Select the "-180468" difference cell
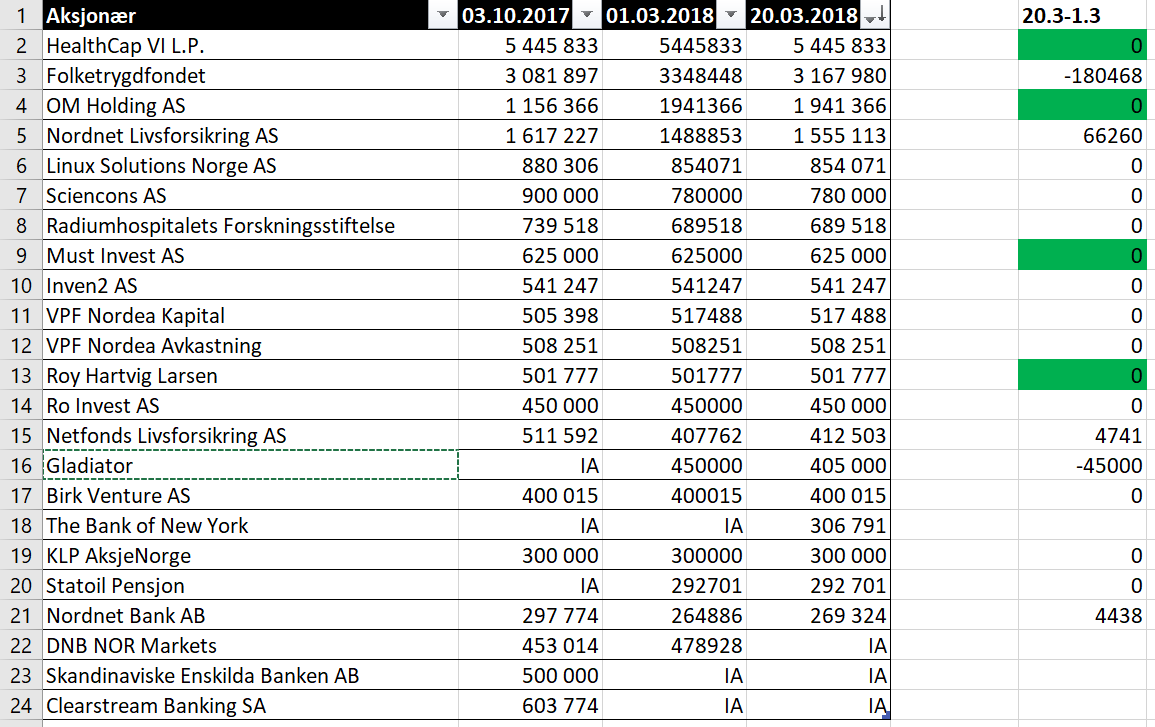 [1083, 76]
